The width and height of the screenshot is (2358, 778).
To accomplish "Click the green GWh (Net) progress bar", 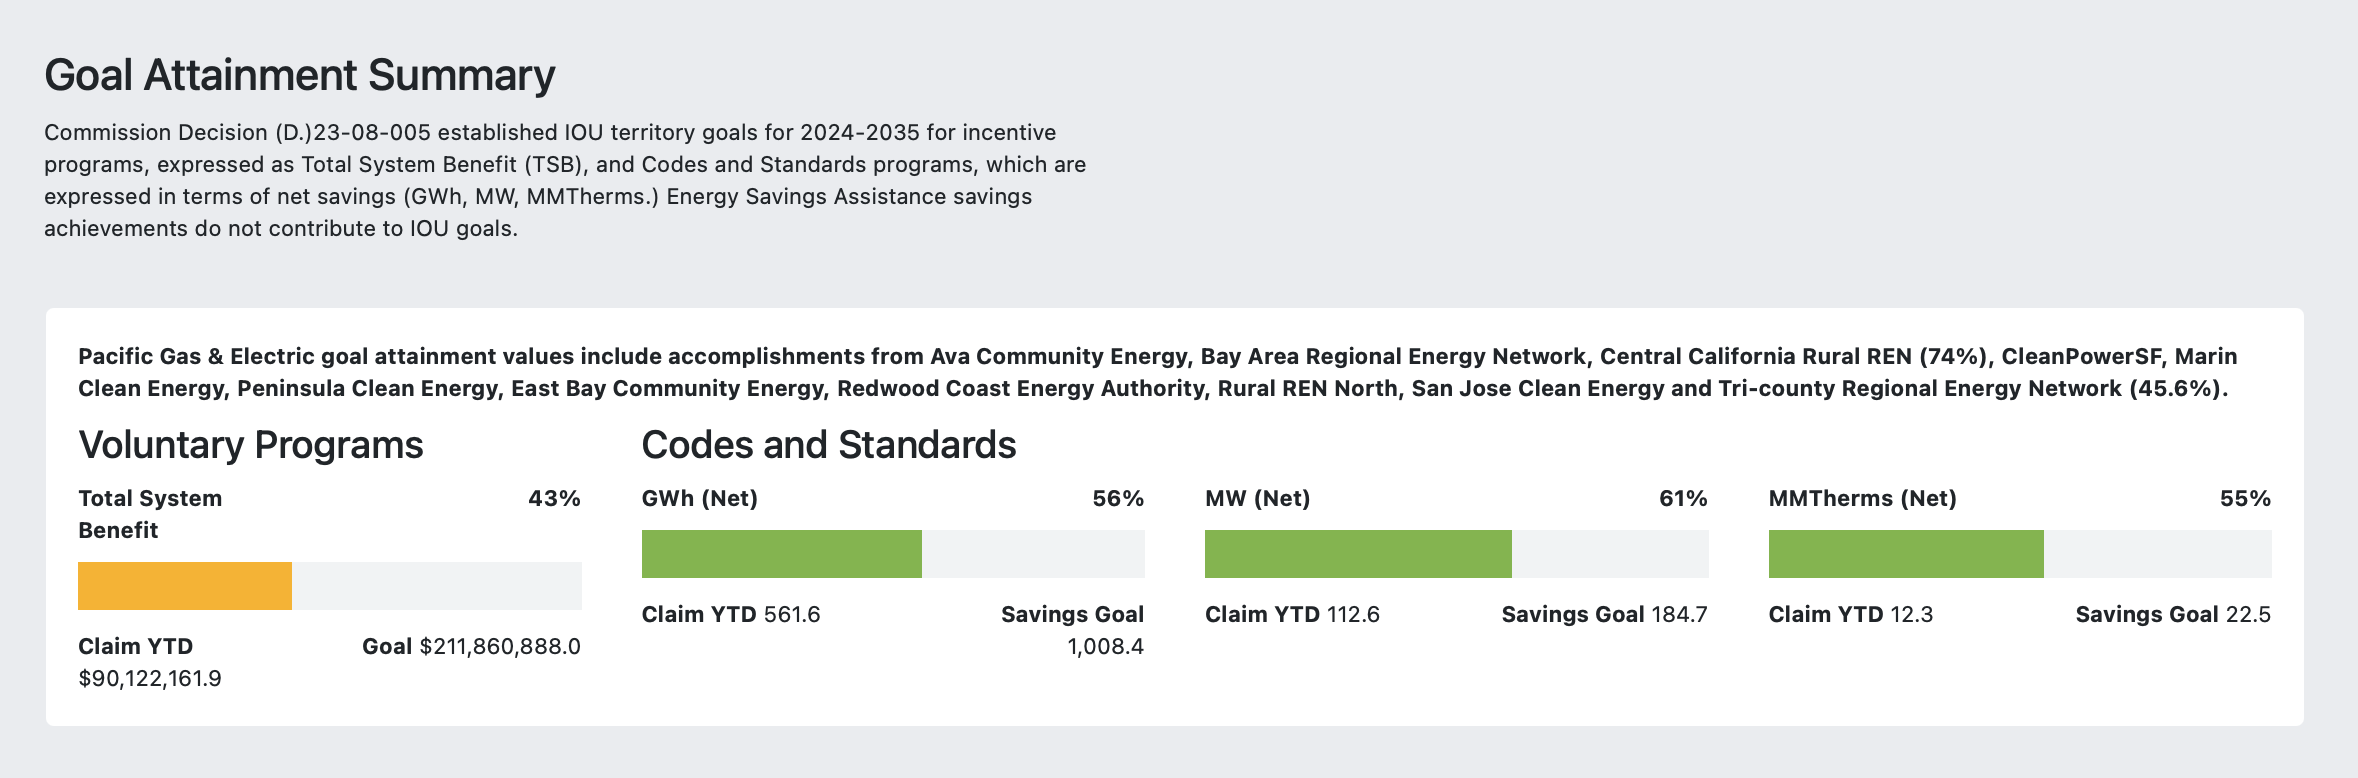I will point(781,554).
